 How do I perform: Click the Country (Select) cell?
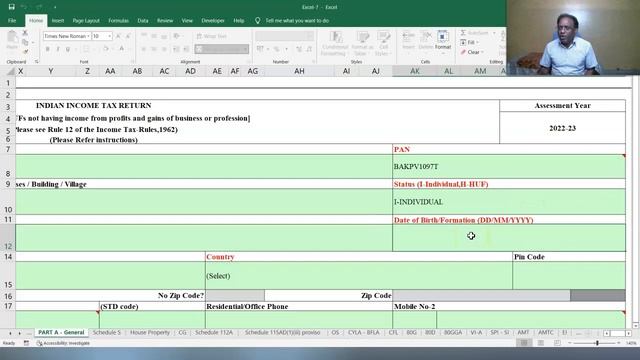359,276
